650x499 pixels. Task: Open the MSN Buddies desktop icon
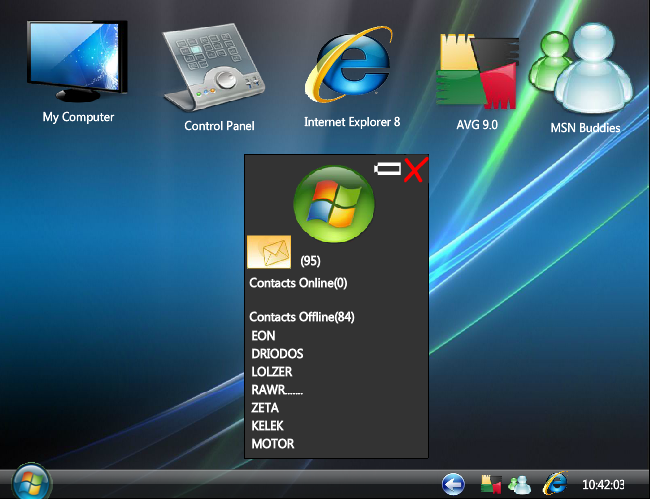click(581, 68)
